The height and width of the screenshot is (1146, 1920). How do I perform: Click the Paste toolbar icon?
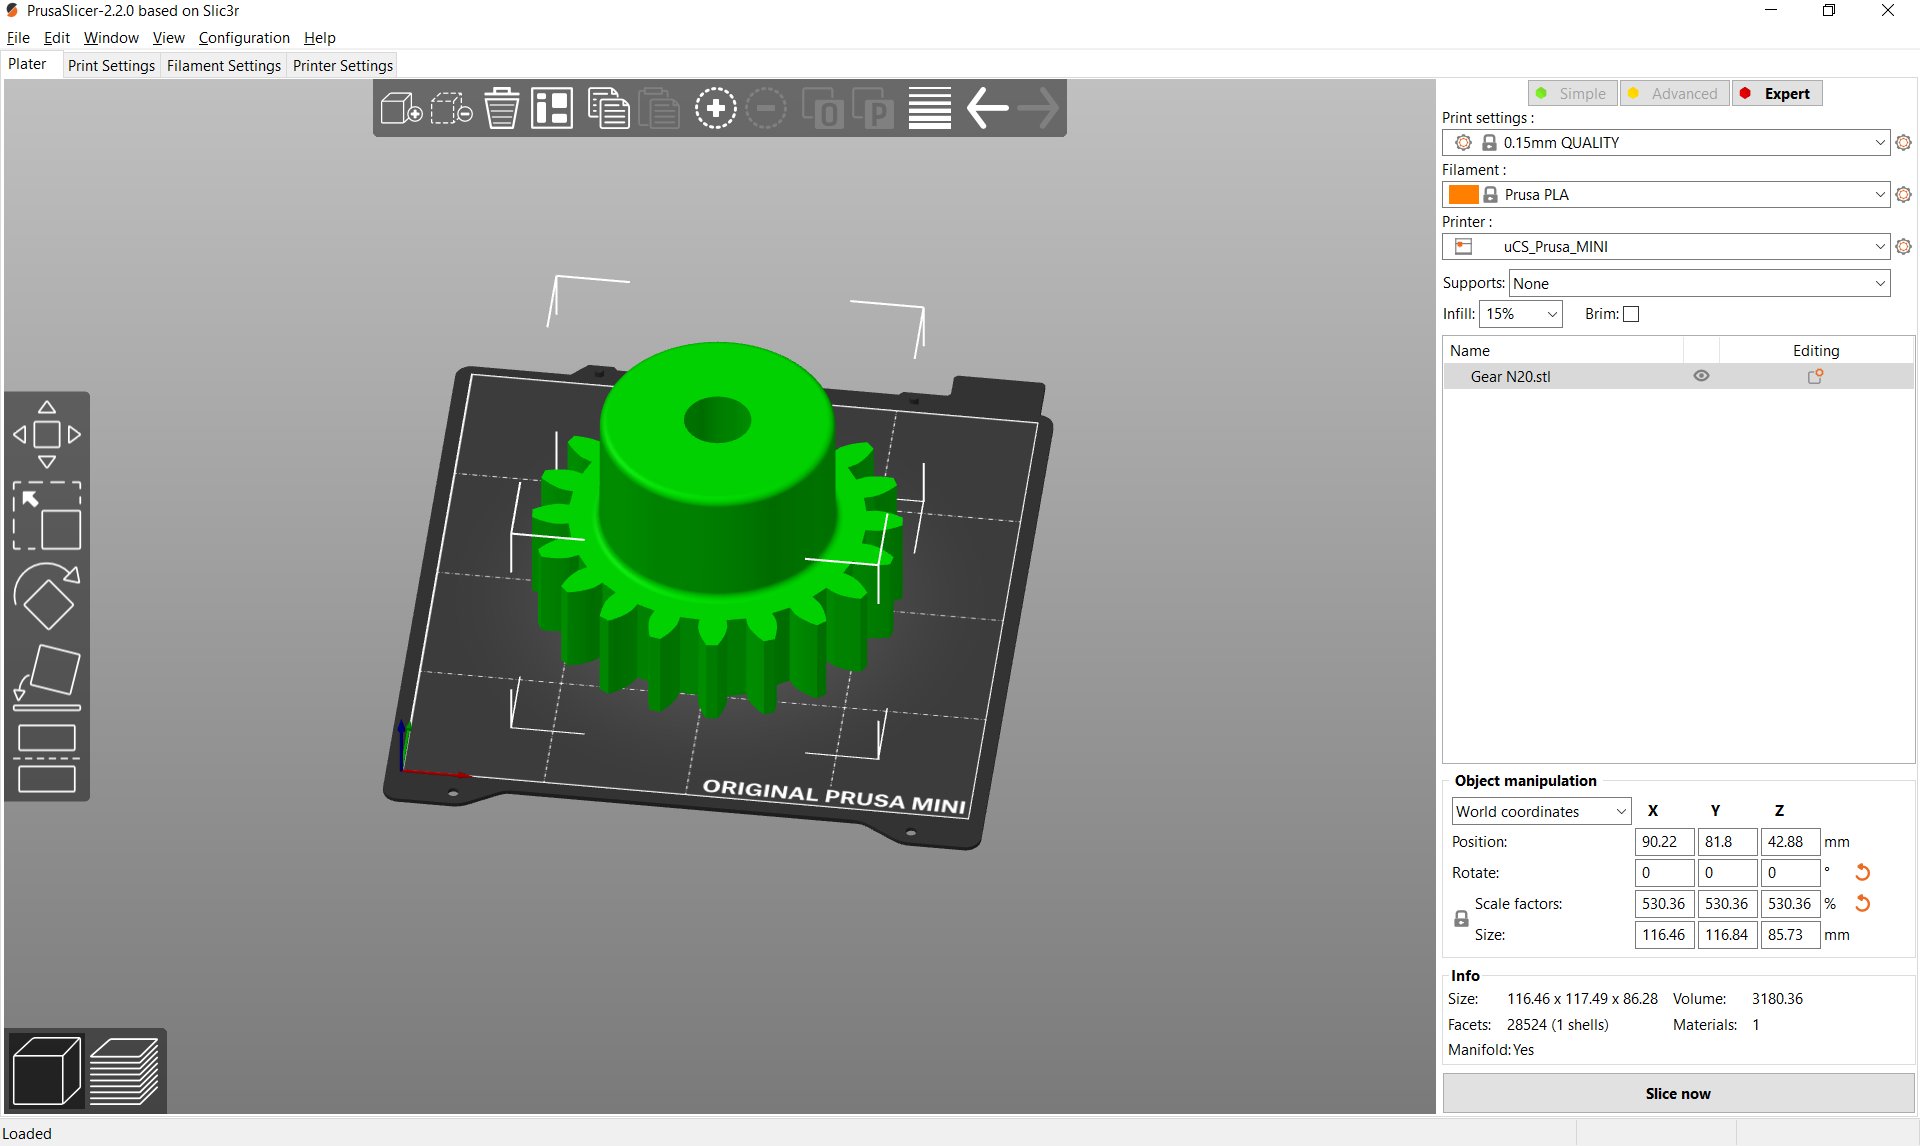(x=658, y=108)
